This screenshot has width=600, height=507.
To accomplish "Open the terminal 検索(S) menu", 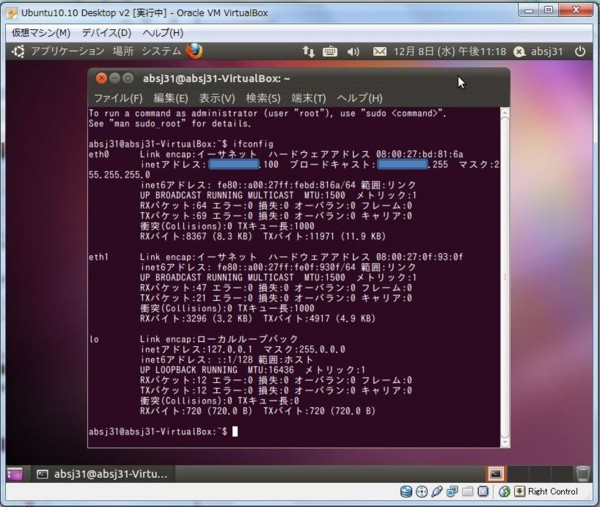I will [x=263, y=98].
